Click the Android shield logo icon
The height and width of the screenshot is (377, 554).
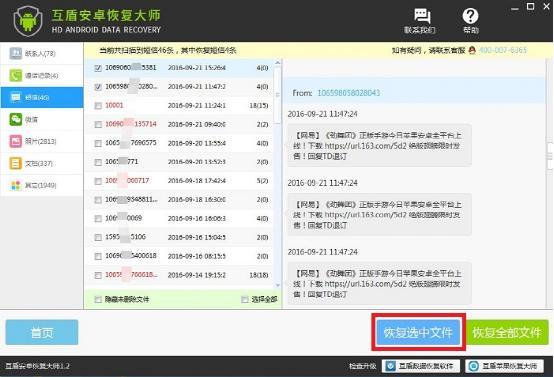(28, 21)
